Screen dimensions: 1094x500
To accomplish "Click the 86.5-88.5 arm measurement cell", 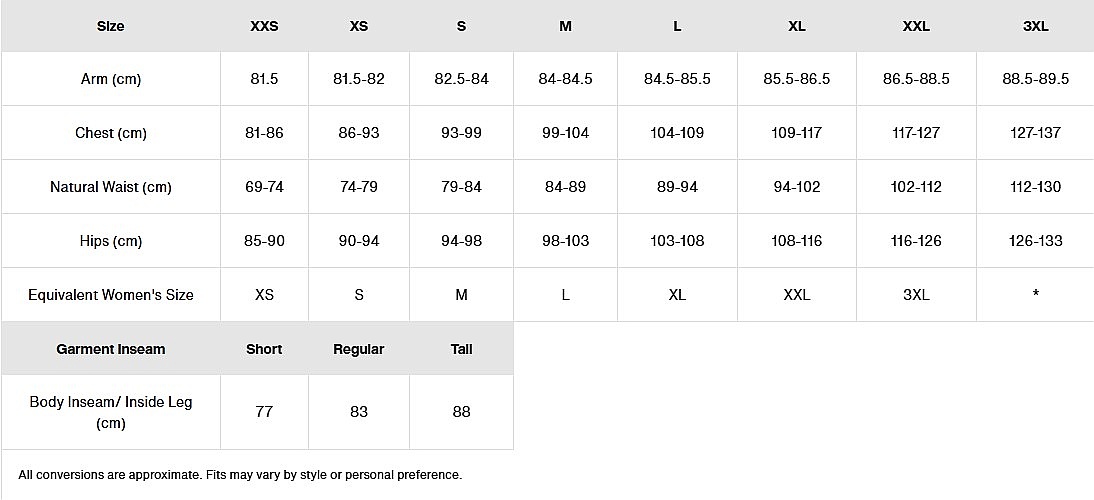I will tap(916, 79).
